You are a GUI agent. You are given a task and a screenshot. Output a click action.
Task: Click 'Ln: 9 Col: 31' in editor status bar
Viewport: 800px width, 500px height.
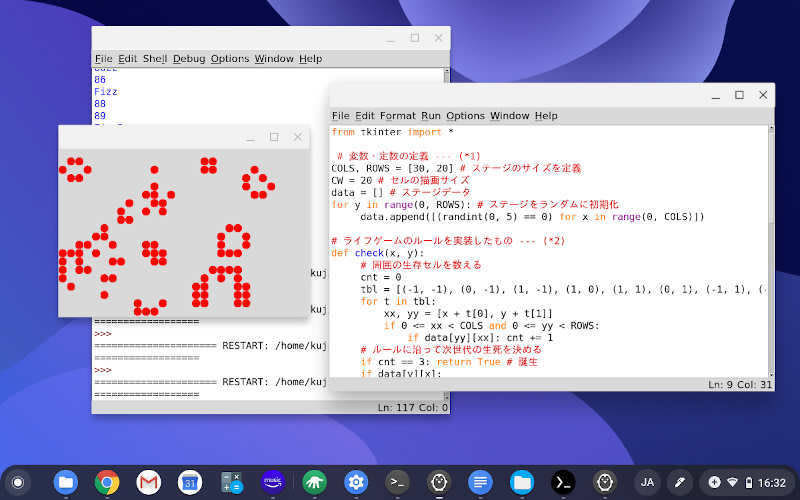pos(740,385)
